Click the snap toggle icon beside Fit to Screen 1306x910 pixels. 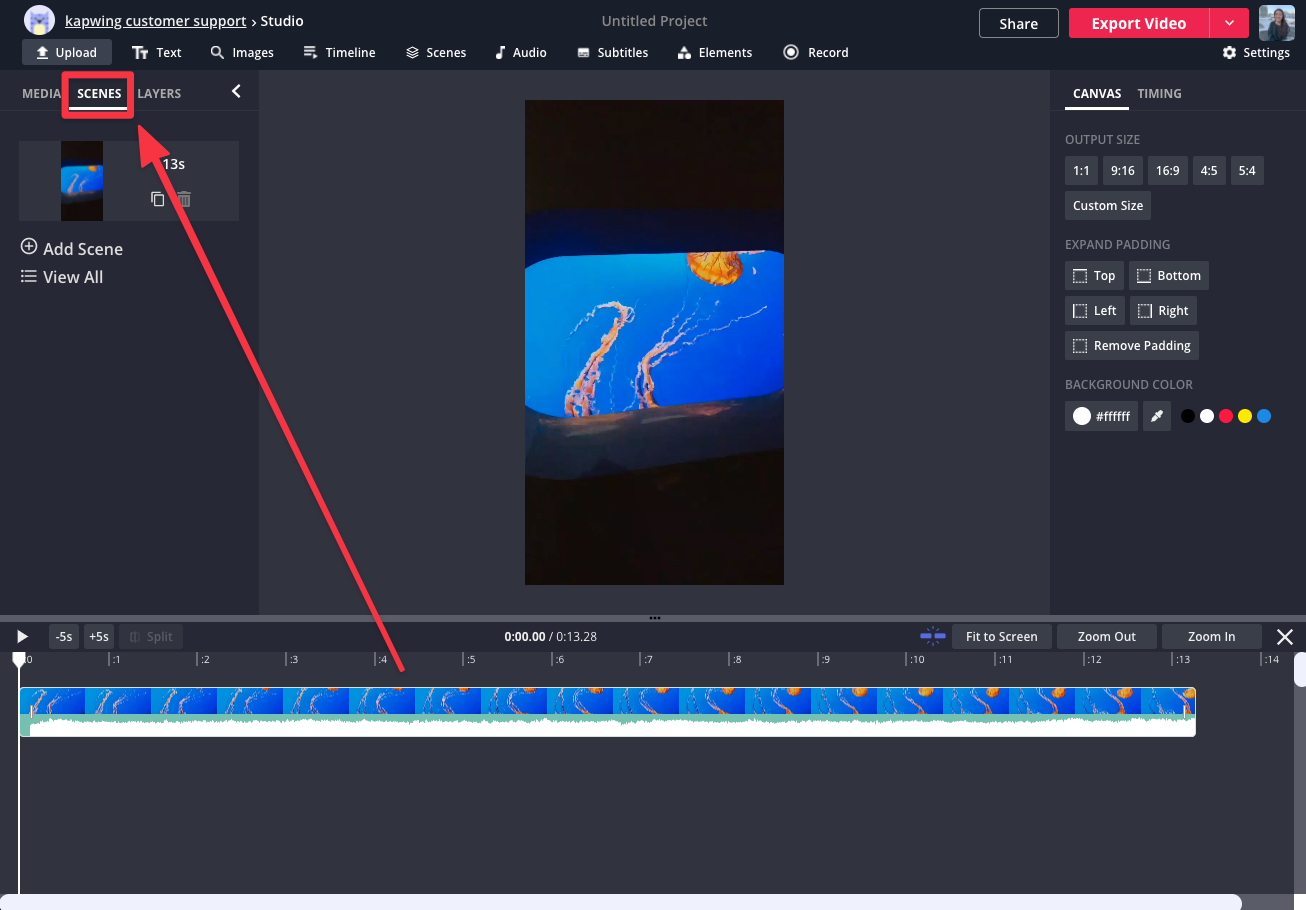click(932, 636)
